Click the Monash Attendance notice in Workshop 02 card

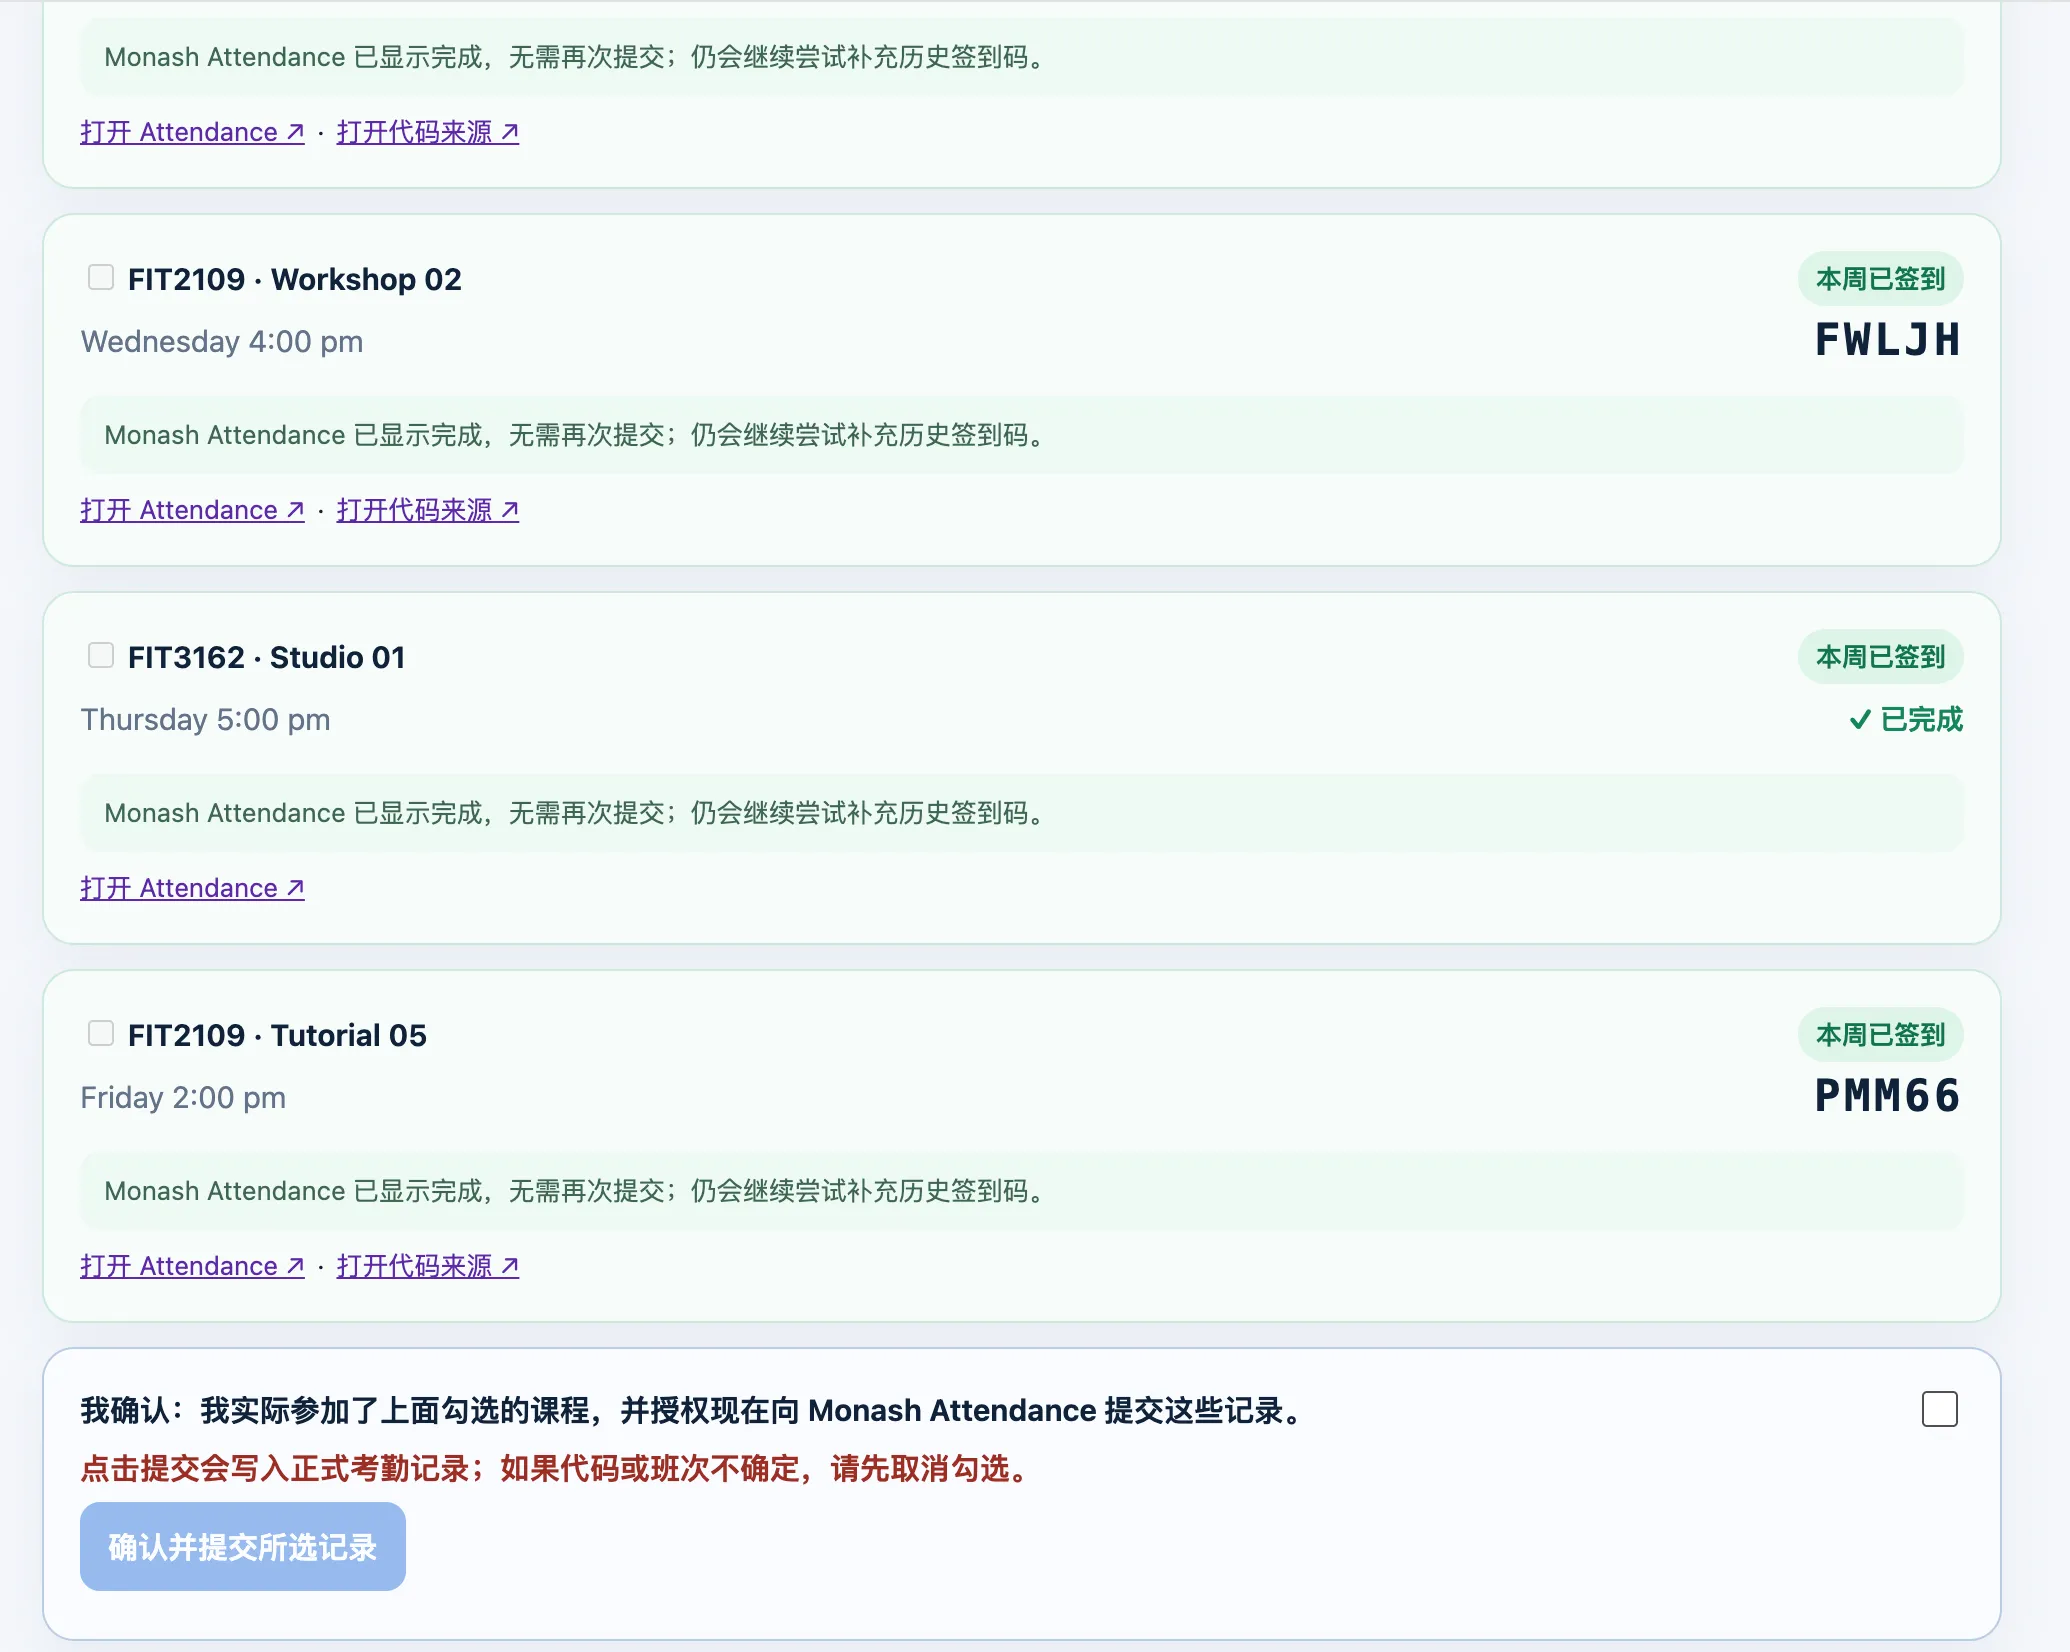pyautogui.click(x=1022, y=435)
